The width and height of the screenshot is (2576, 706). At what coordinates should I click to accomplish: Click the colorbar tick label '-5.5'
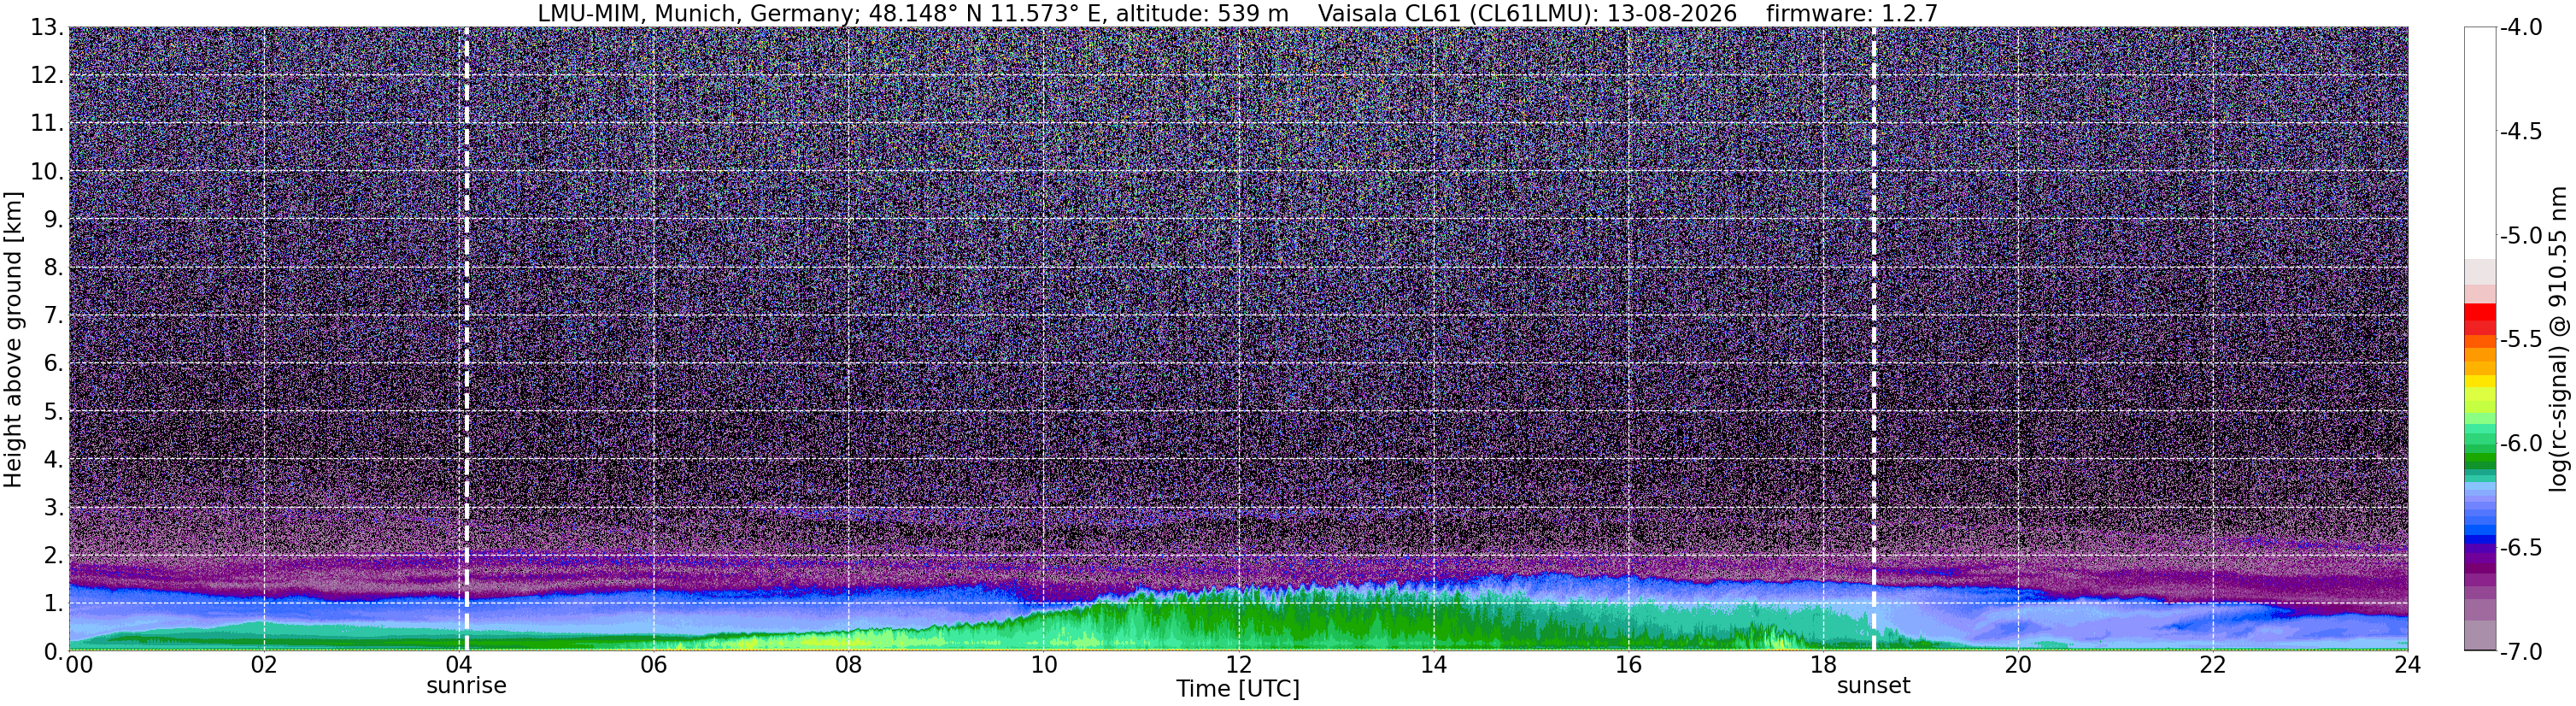pyautogui.click(x=2521, y=339)
